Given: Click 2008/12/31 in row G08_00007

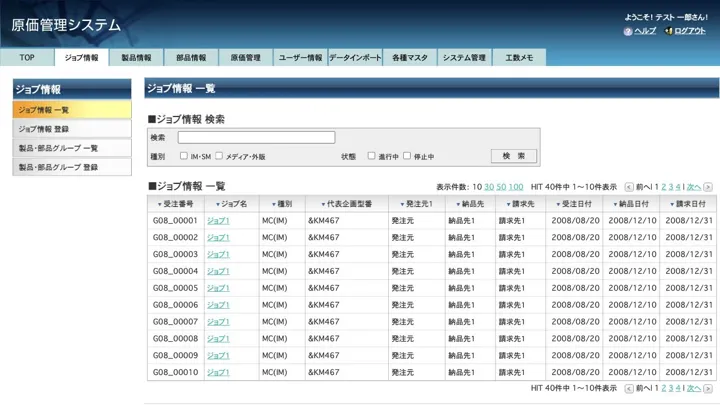Looking at the screenshot, I should coord(689,322).
